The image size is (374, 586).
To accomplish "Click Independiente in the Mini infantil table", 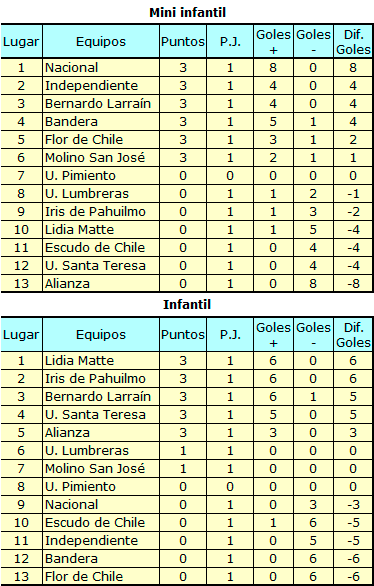I will (x=92, y=86).
